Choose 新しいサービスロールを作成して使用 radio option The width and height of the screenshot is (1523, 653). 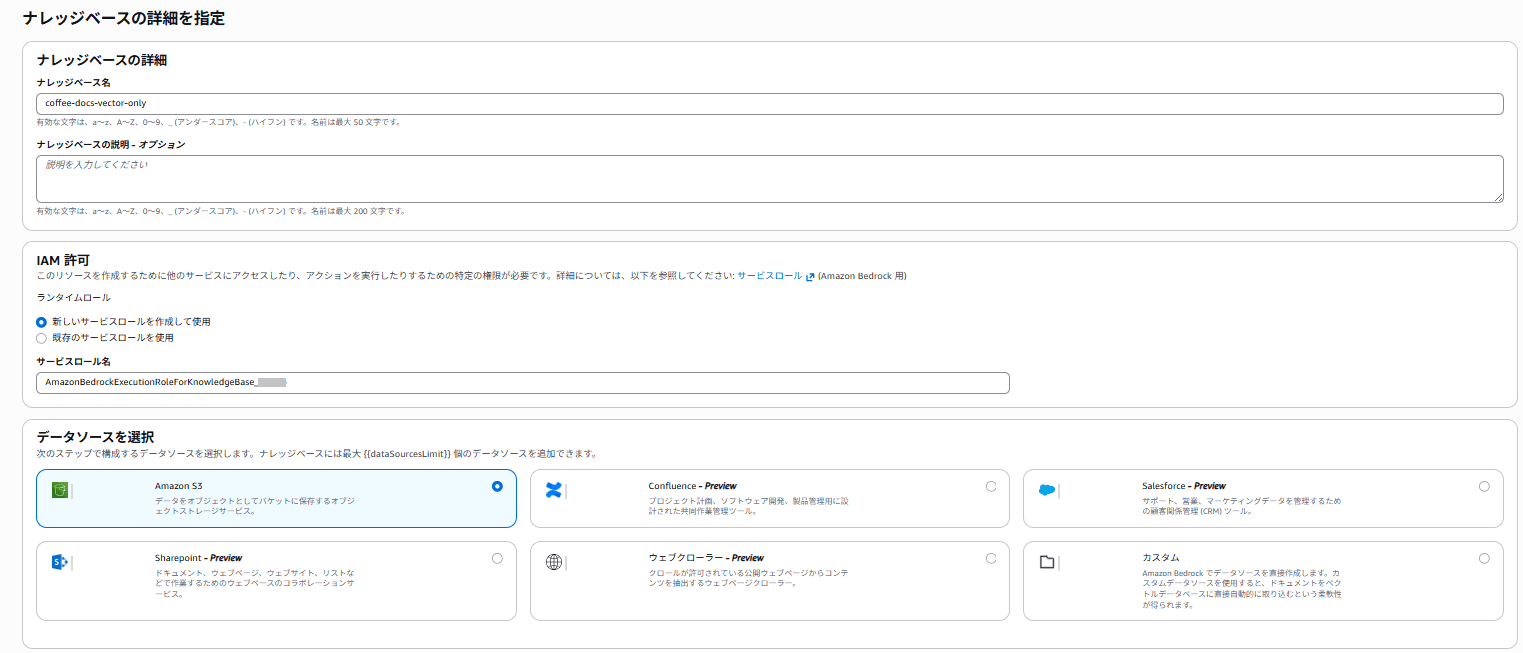click(x=41, y=322)
